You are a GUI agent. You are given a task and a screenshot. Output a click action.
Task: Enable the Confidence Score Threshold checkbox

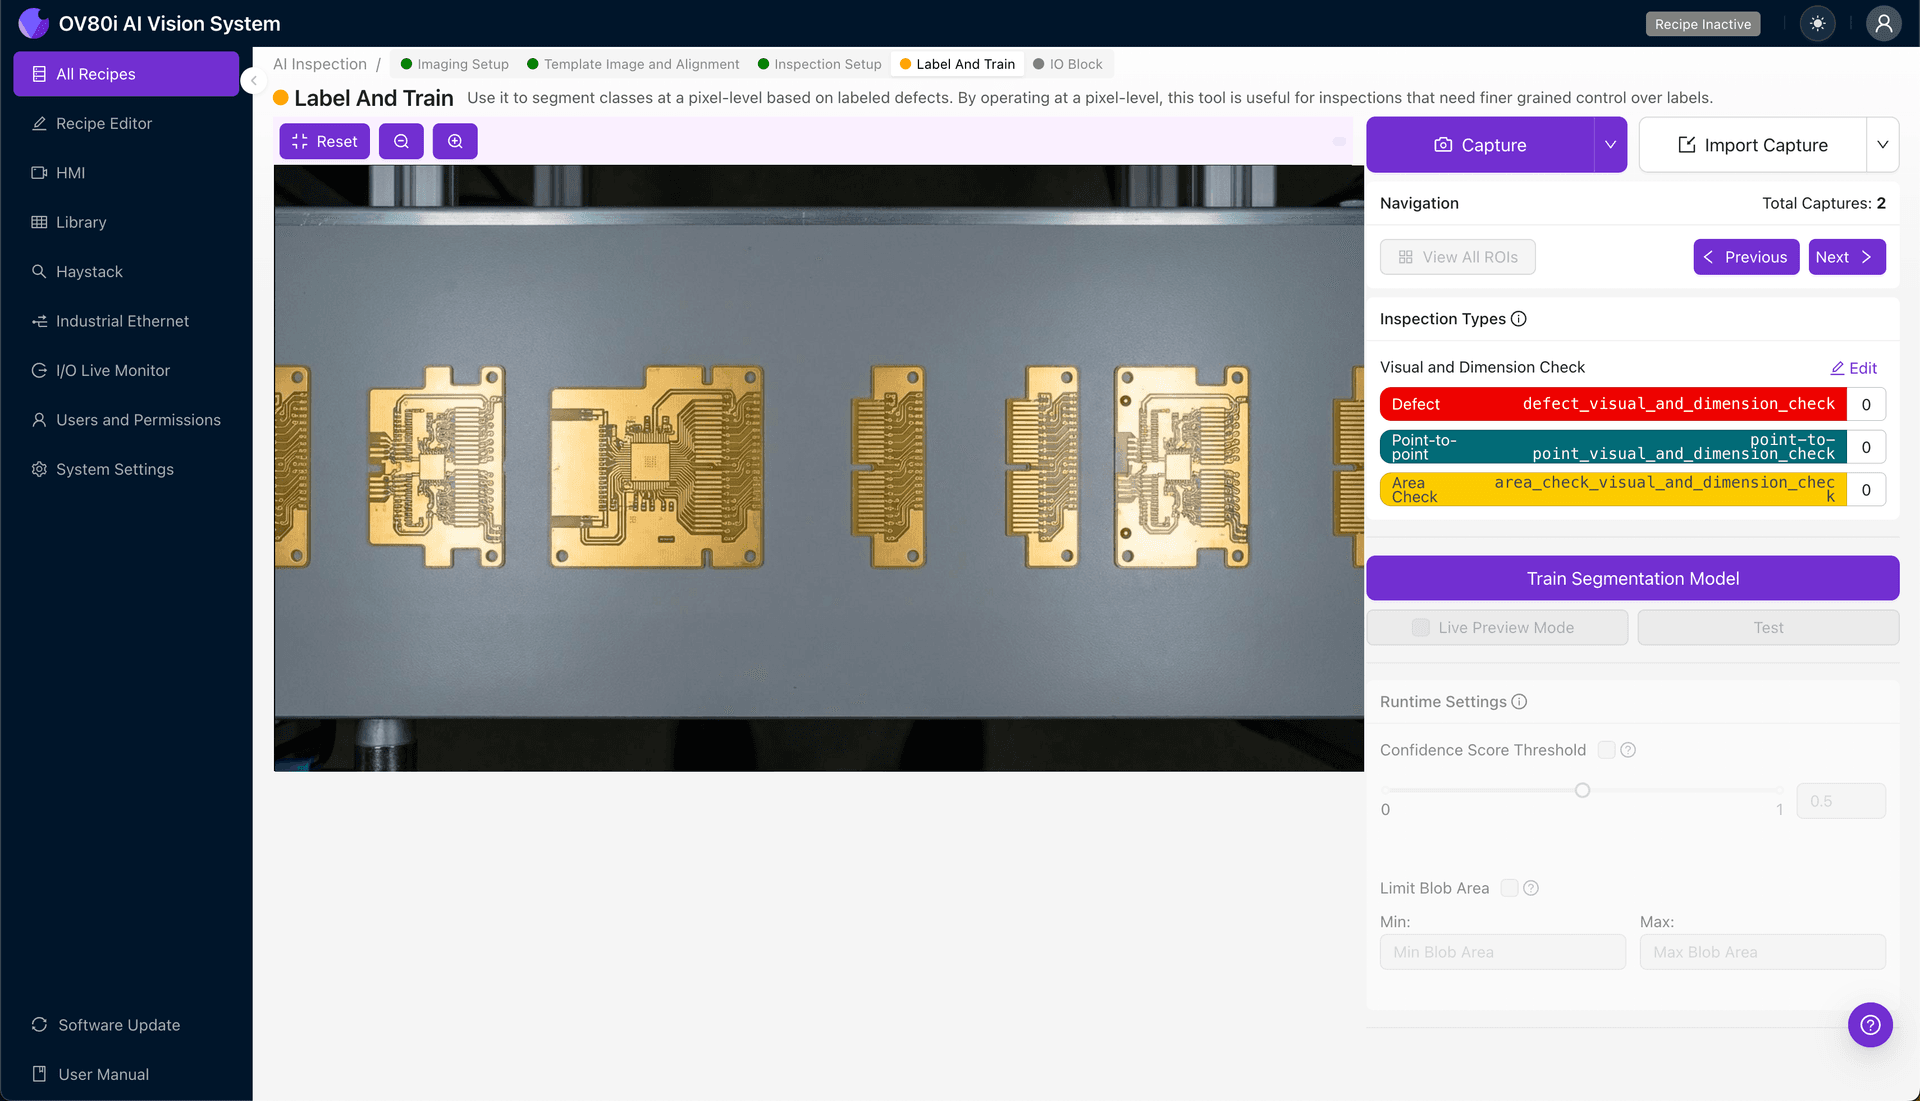point(1606,750)
